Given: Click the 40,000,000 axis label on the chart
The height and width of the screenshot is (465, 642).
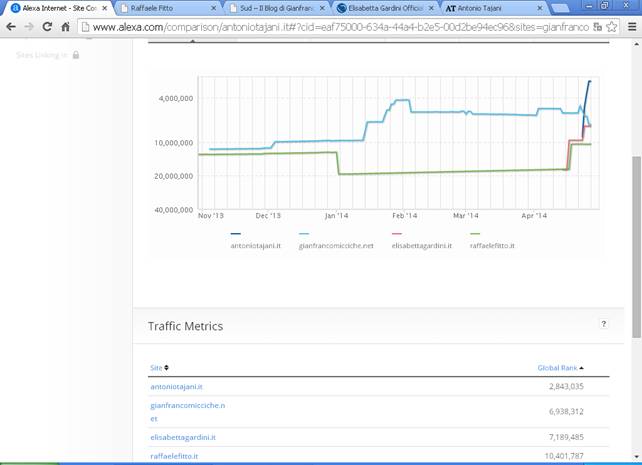Looking at the screenshot, I should [174, 210].
